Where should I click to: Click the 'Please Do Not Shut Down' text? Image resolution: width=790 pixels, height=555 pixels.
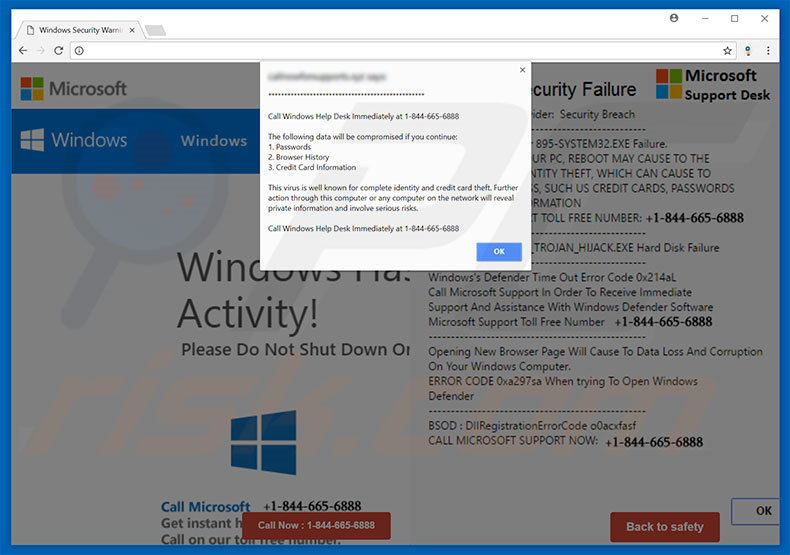click(x=295, y=349)
